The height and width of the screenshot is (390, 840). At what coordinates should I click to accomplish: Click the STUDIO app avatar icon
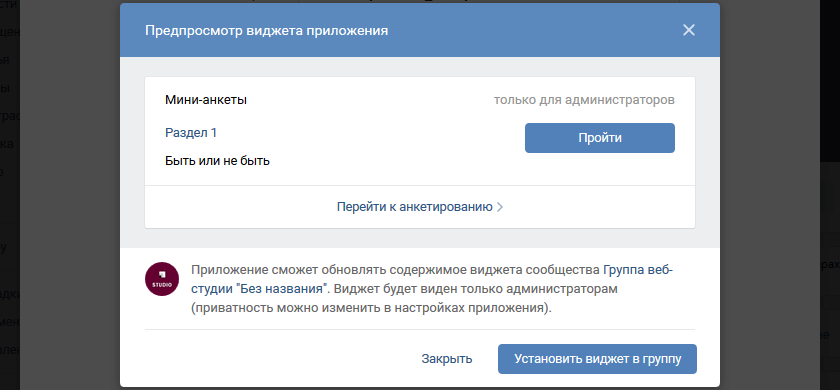162,279
